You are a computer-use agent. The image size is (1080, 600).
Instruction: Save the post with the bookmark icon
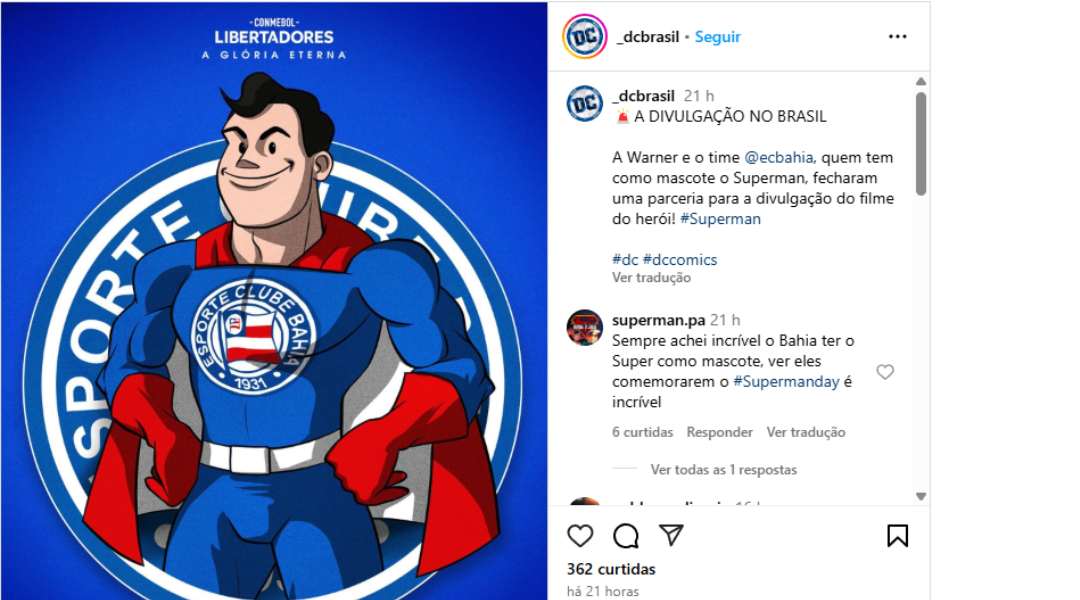[x=897, y=535]
